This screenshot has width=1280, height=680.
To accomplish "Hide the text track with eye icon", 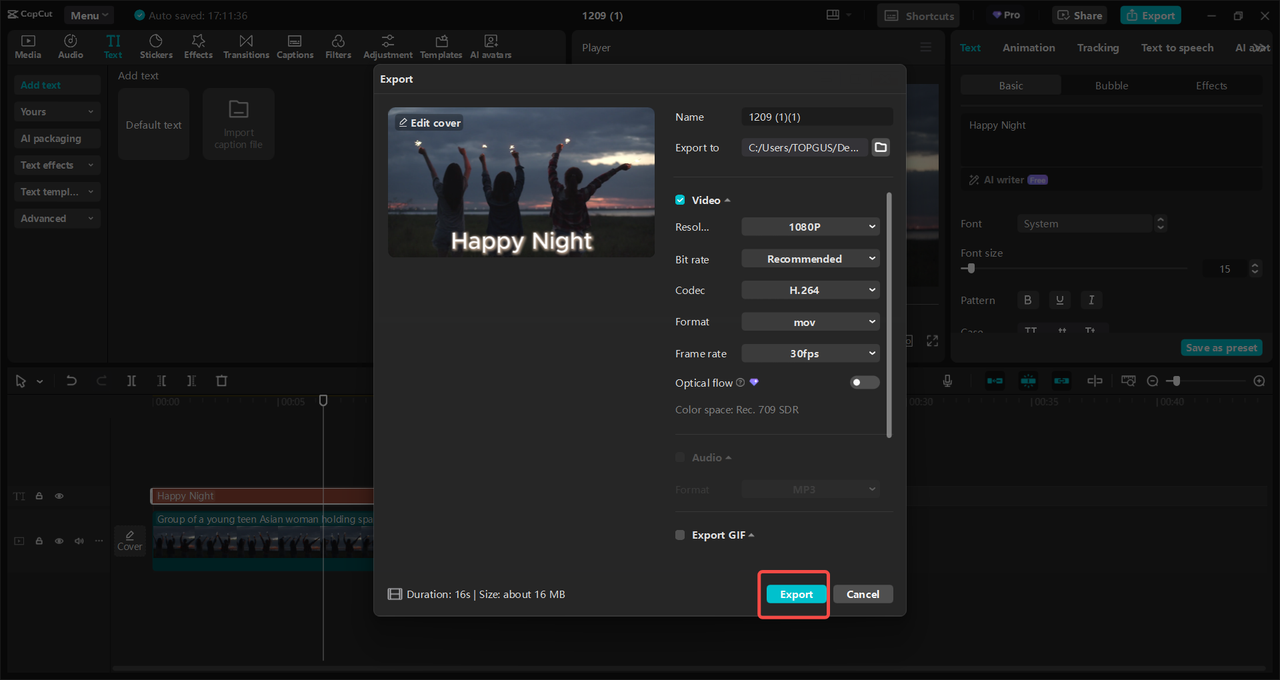I will pos(59,496).
